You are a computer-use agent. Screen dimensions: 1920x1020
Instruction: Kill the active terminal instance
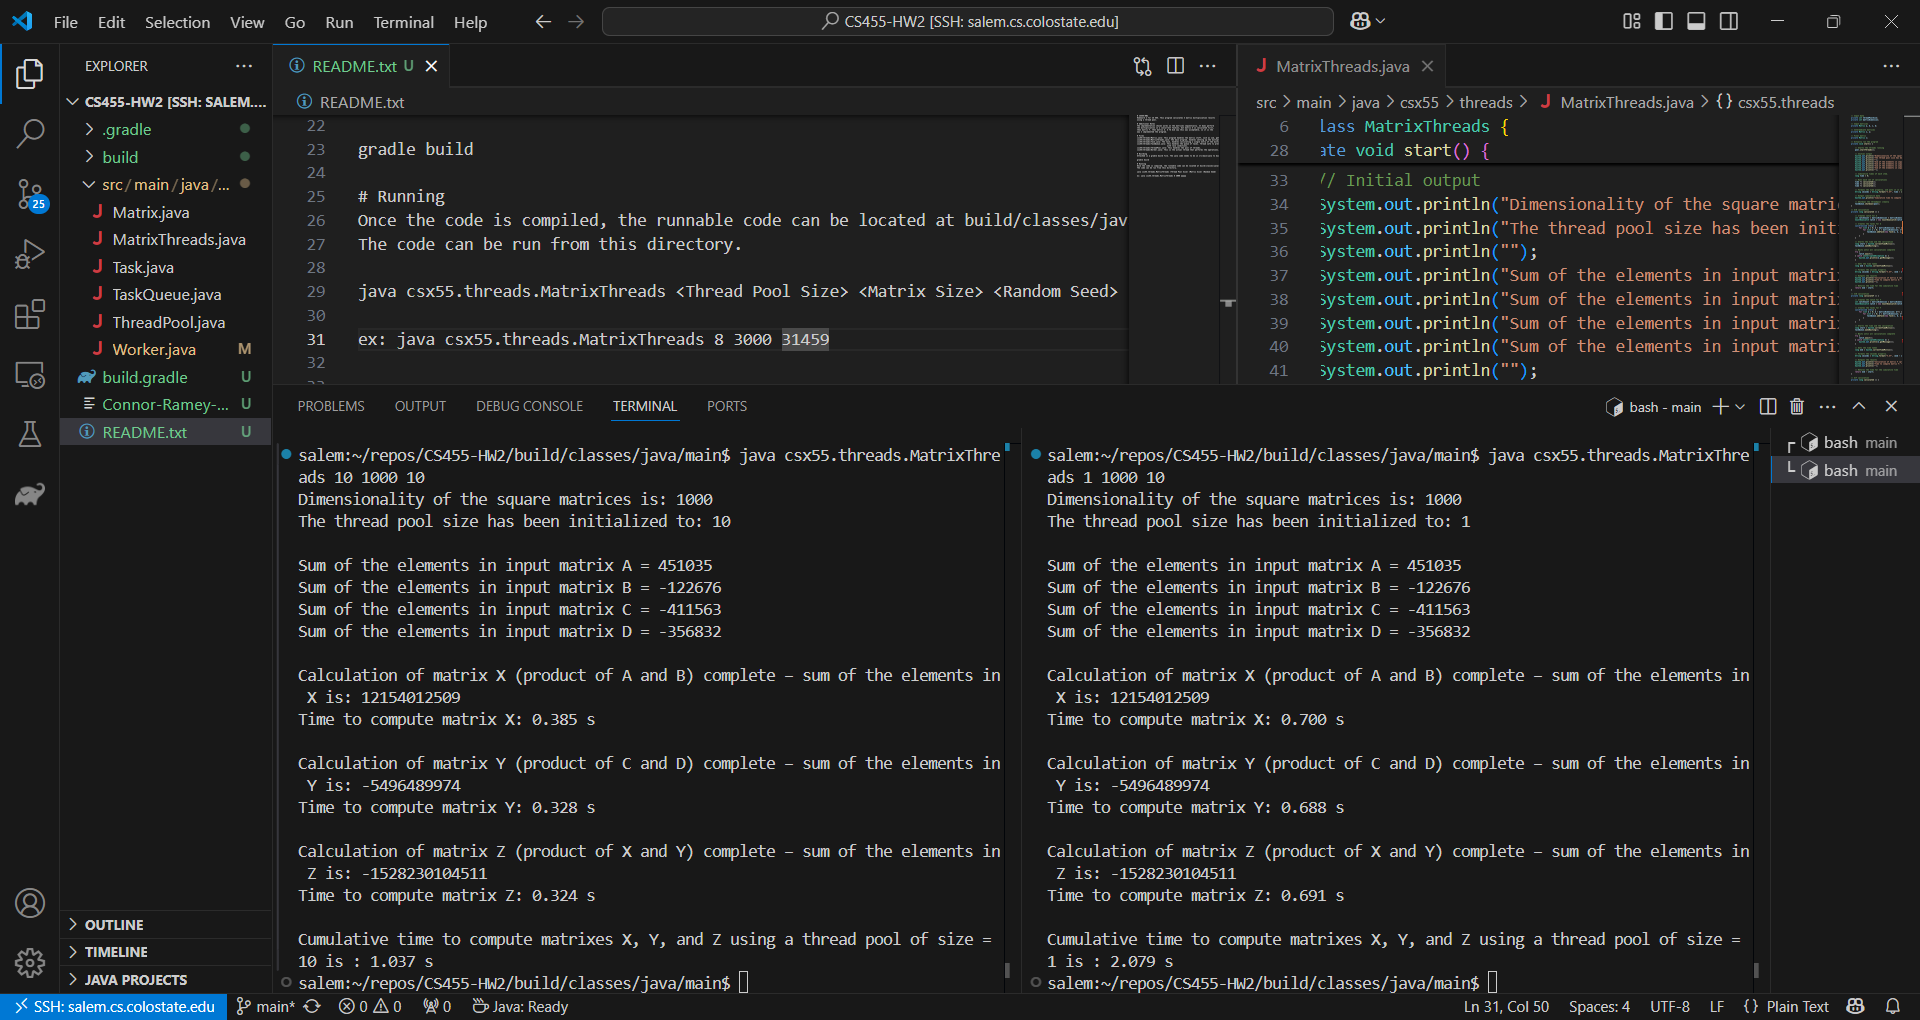tap(1796, 406)
